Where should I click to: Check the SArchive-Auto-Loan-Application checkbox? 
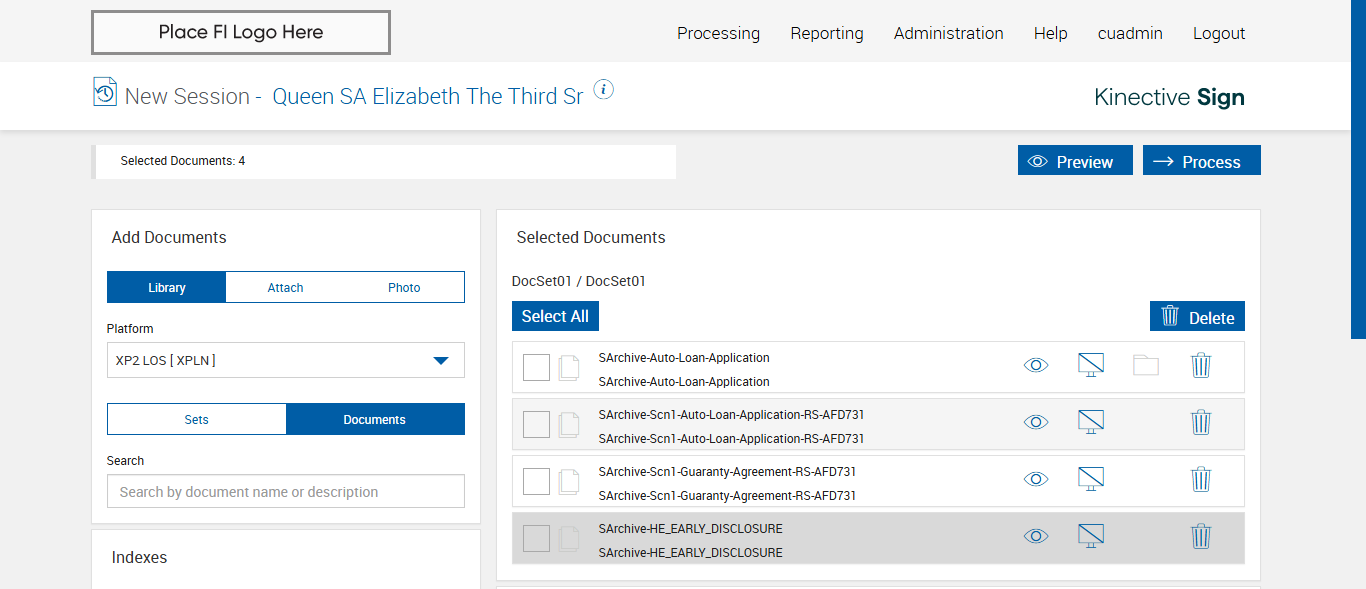[536, 367]
